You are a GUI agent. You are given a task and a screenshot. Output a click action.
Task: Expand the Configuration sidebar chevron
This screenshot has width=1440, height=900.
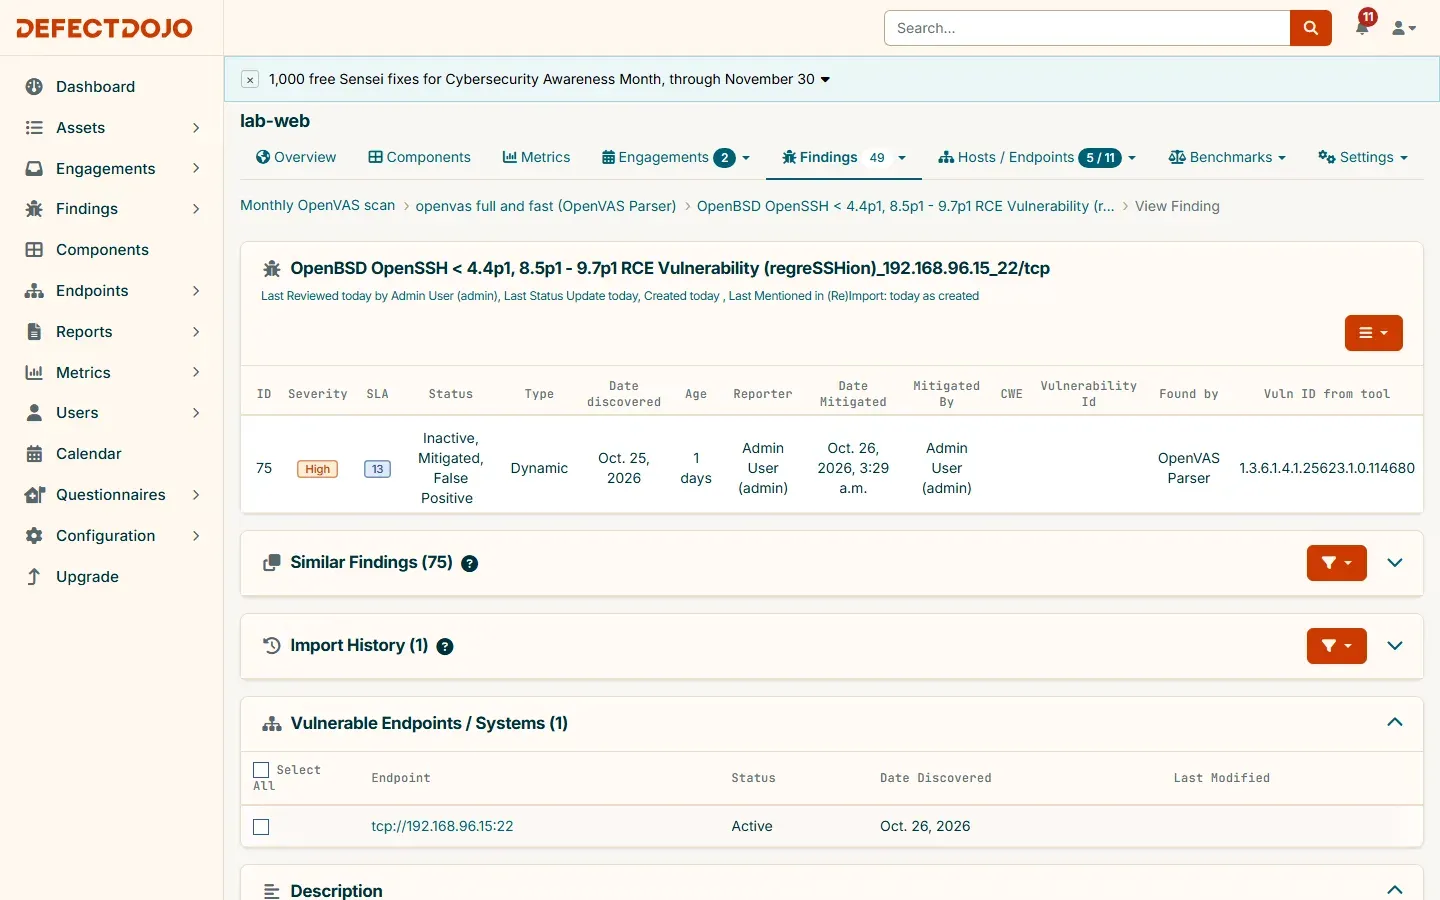196,535
